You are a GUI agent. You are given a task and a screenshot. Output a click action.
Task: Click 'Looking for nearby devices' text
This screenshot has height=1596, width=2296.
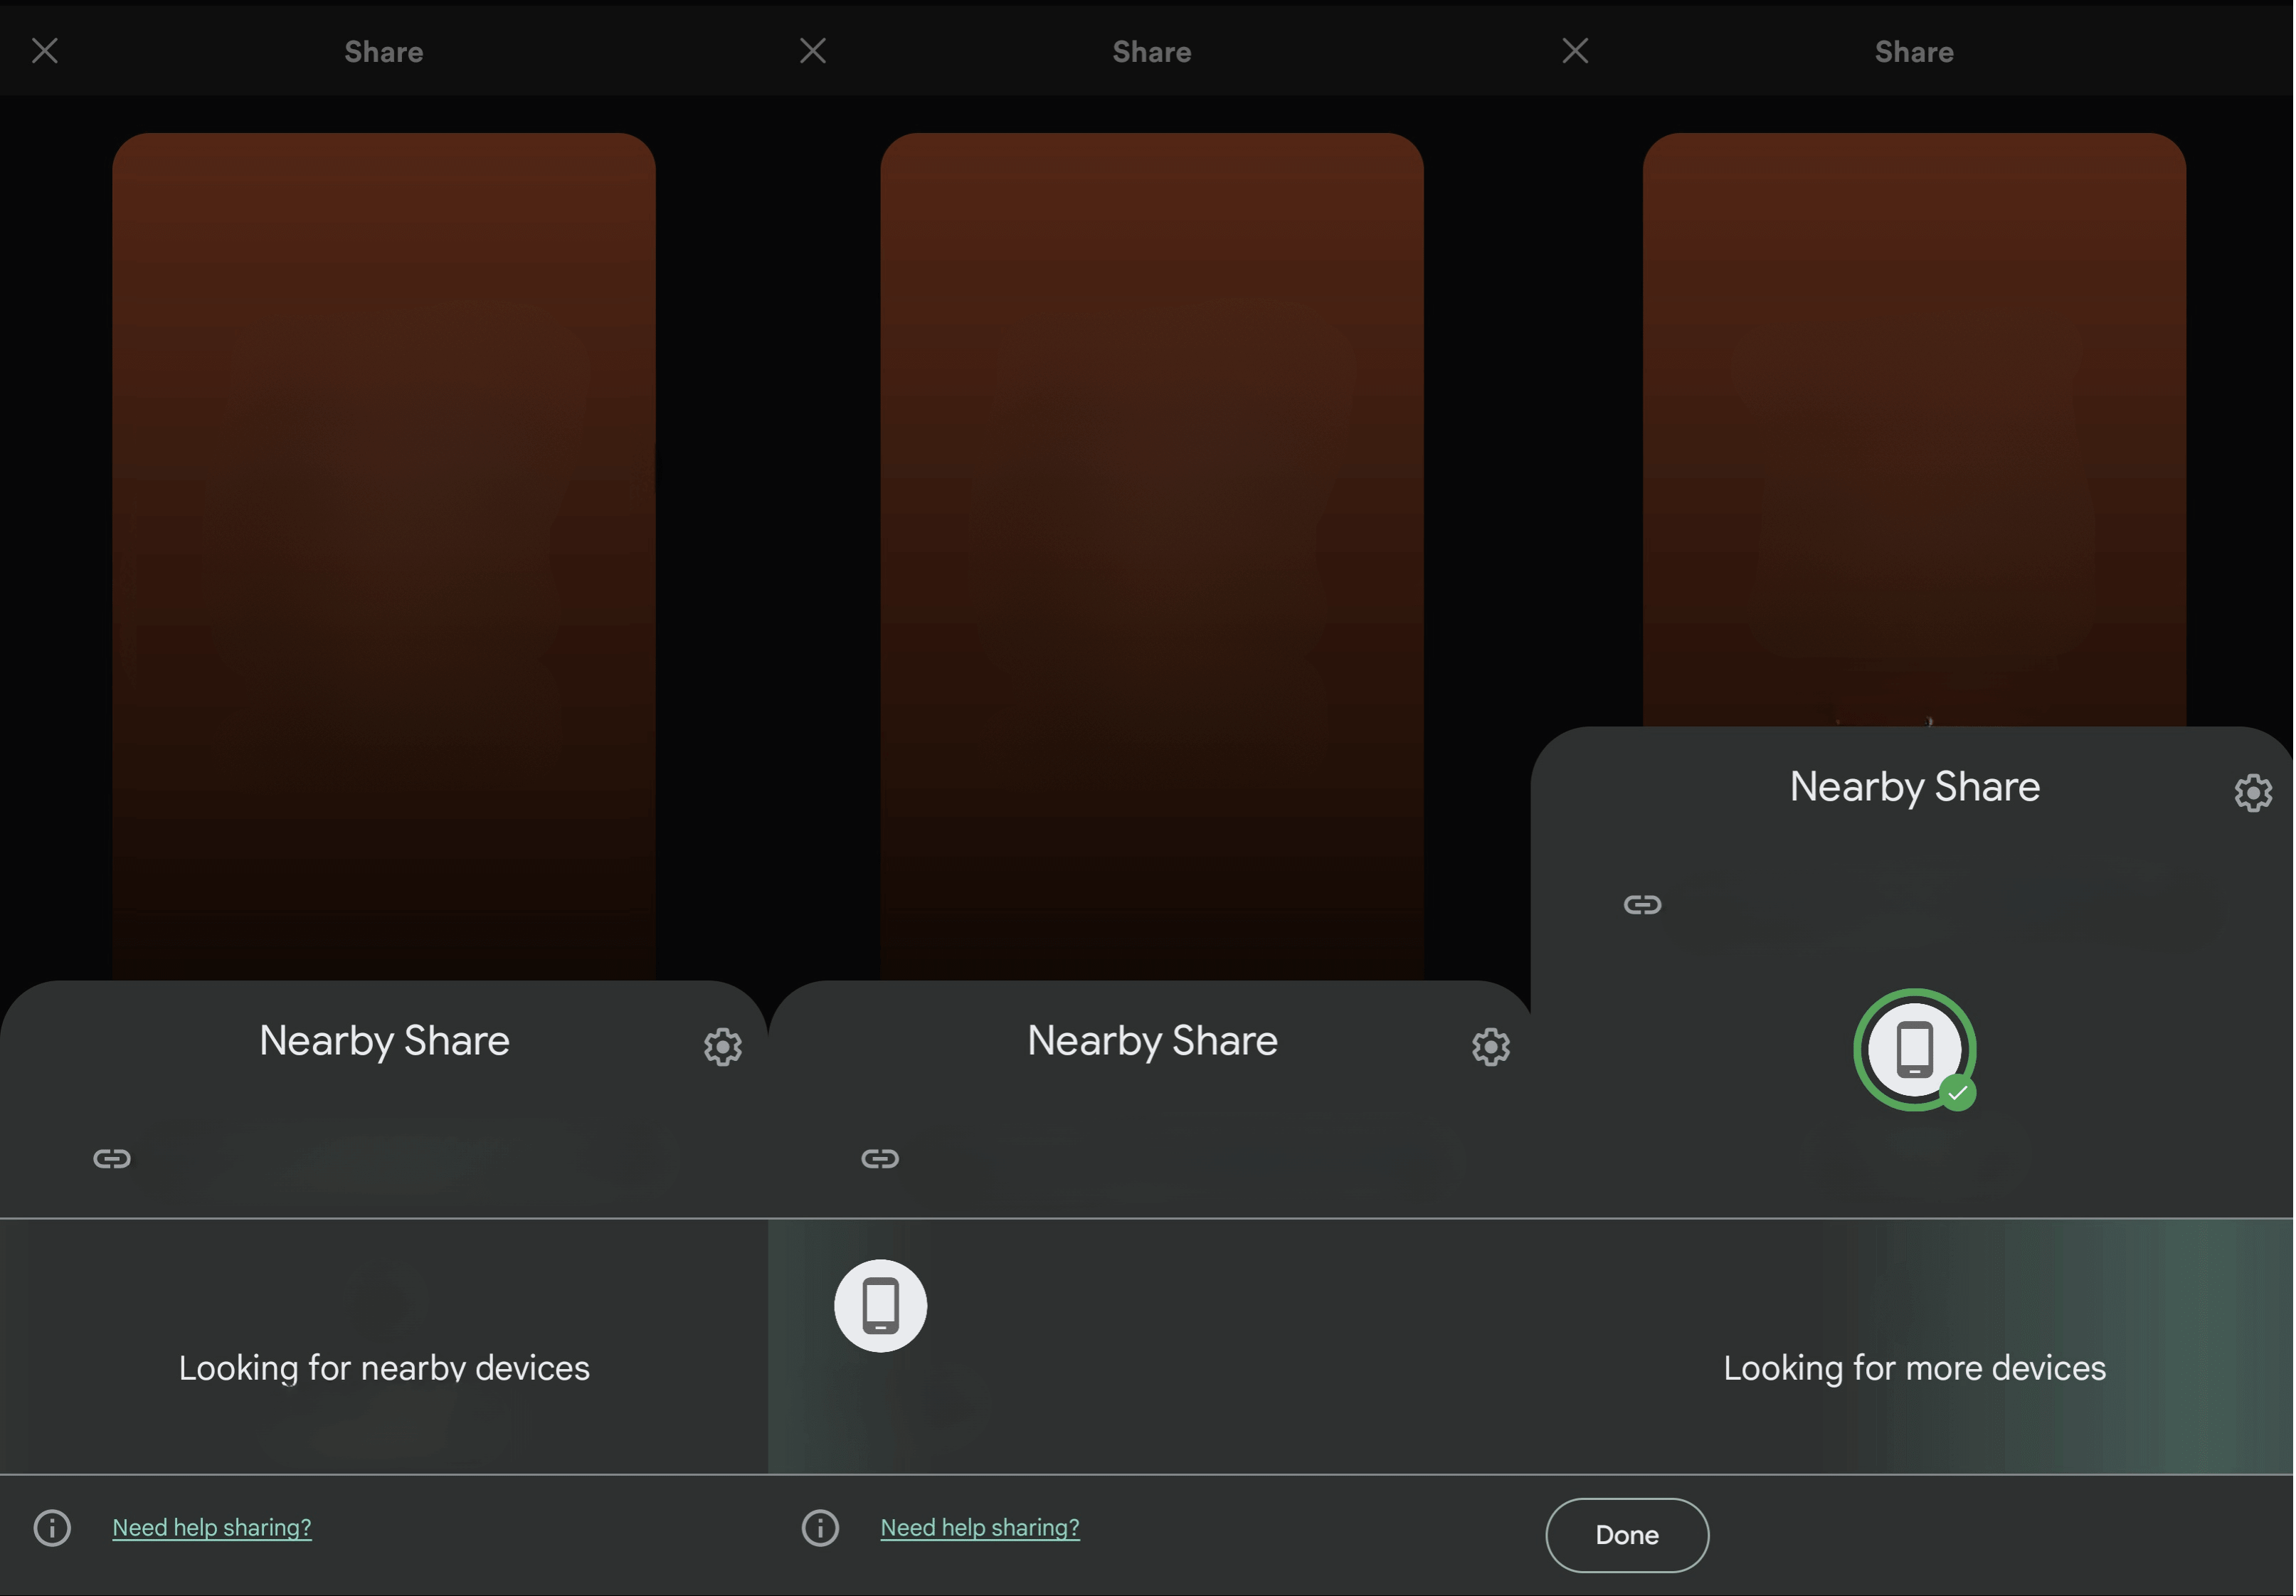pyautogui.click(x=384, y=1368)
